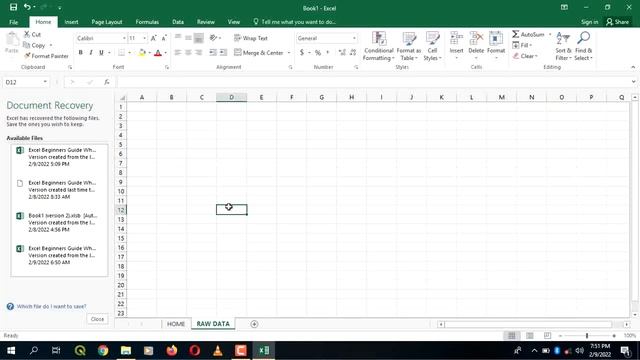Open recovered Book1 (version 2).xlsb file

(59, 222)
